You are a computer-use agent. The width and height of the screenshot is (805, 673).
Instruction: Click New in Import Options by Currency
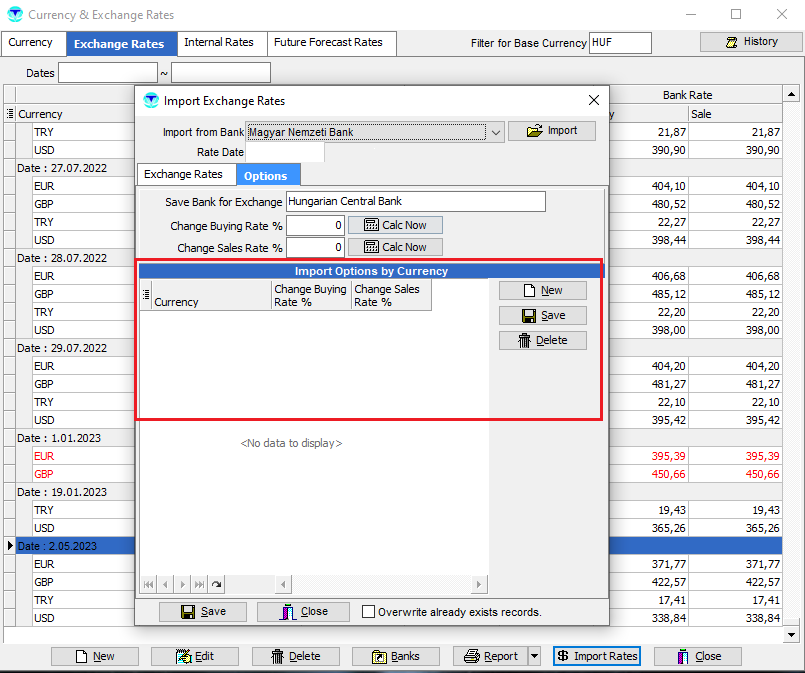coord(542,290)
